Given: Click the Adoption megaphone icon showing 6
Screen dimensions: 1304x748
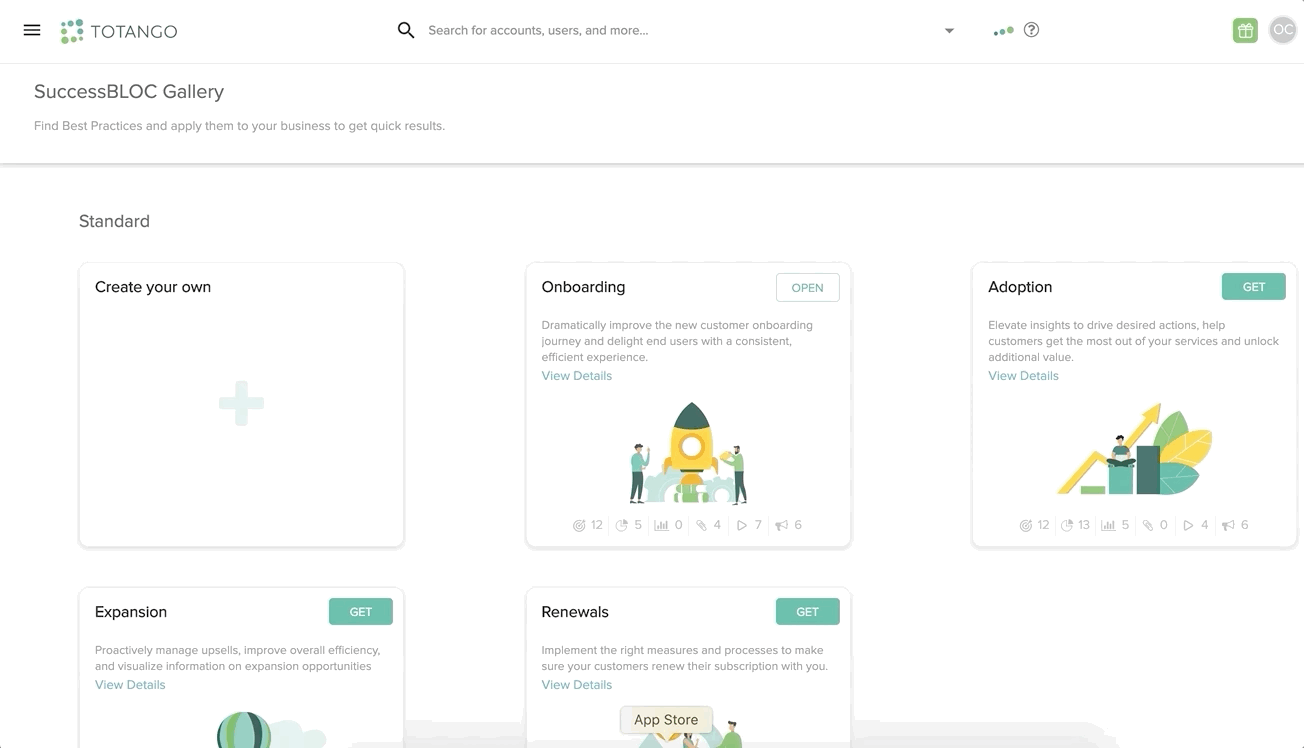Looking at the screenshot, I should click(x=1228, y=525).
